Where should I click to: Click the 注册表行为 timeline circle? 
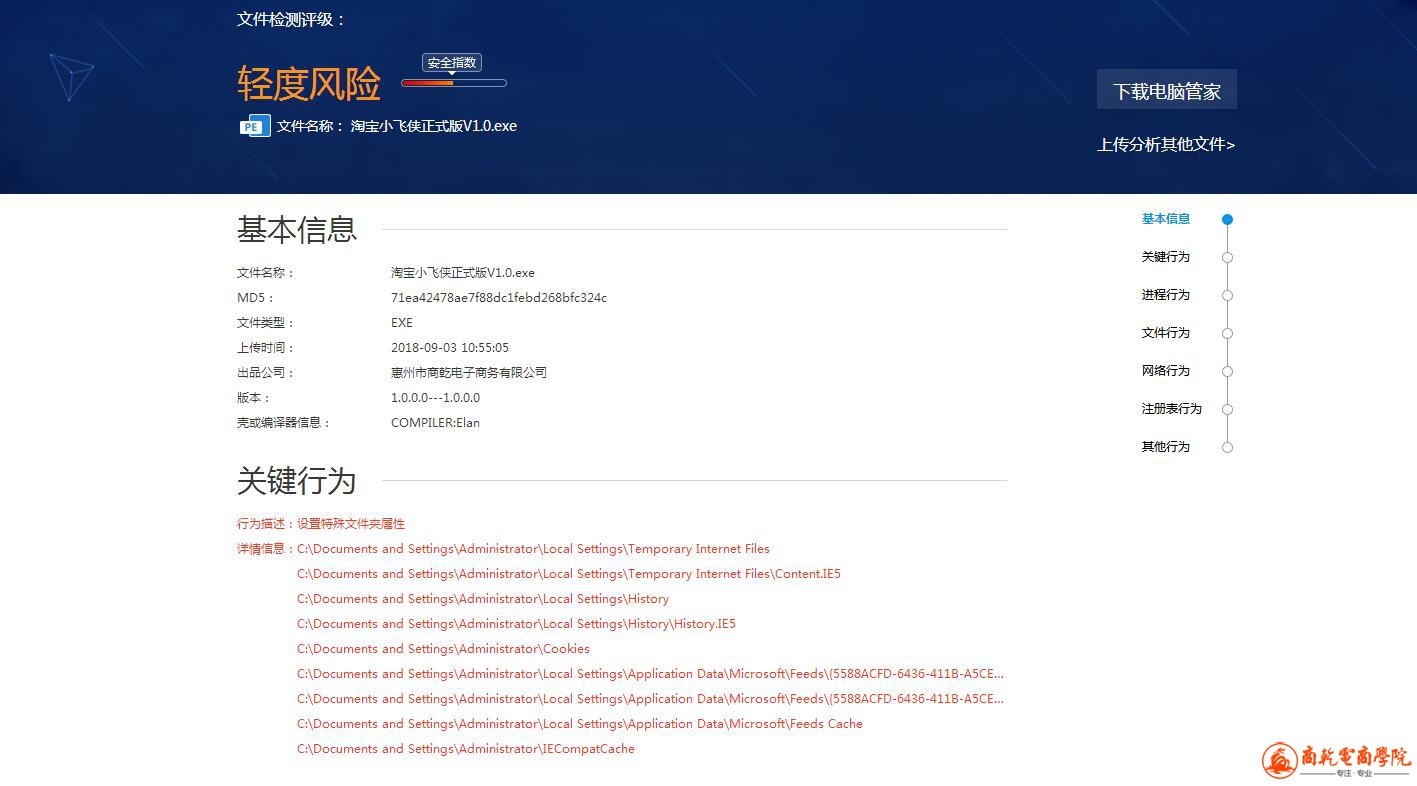(1227, 410)
